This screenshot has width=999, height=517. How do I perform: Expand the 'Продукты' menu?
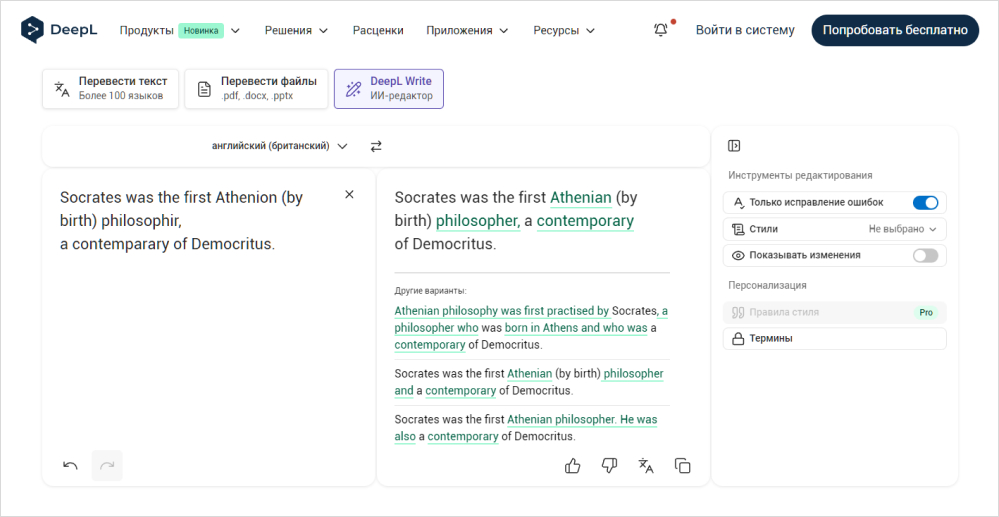tap(180, 30)
